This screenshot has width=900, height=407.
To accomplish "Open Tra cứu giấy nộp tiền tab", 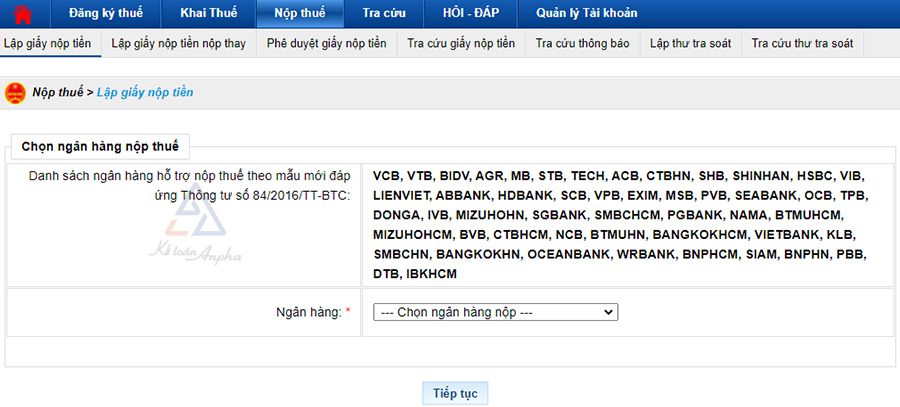I will pyautogui.click(x=461, y=44).
